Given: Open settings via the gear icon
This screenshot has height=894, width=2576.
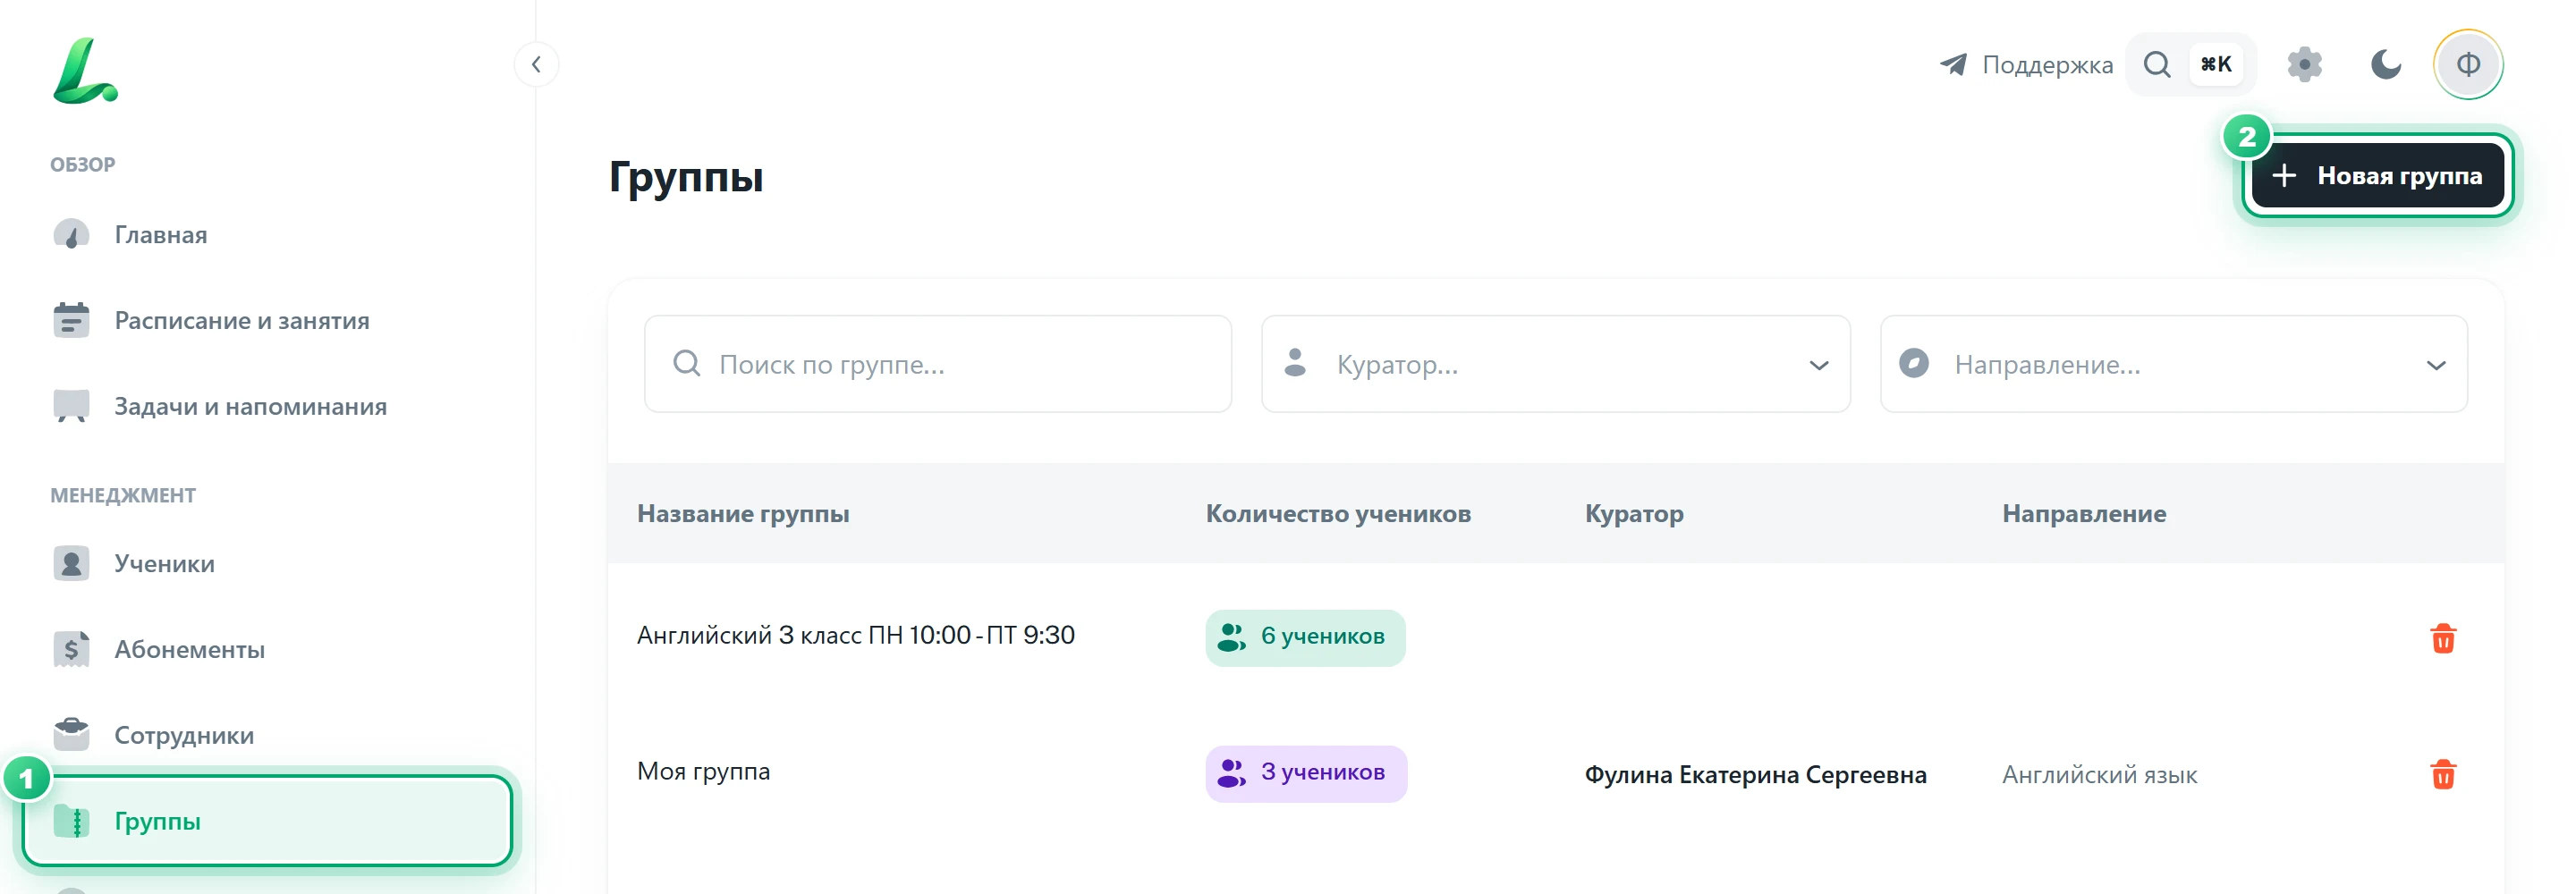Looking at the screenshot, I should click(x=2304, y=65).
